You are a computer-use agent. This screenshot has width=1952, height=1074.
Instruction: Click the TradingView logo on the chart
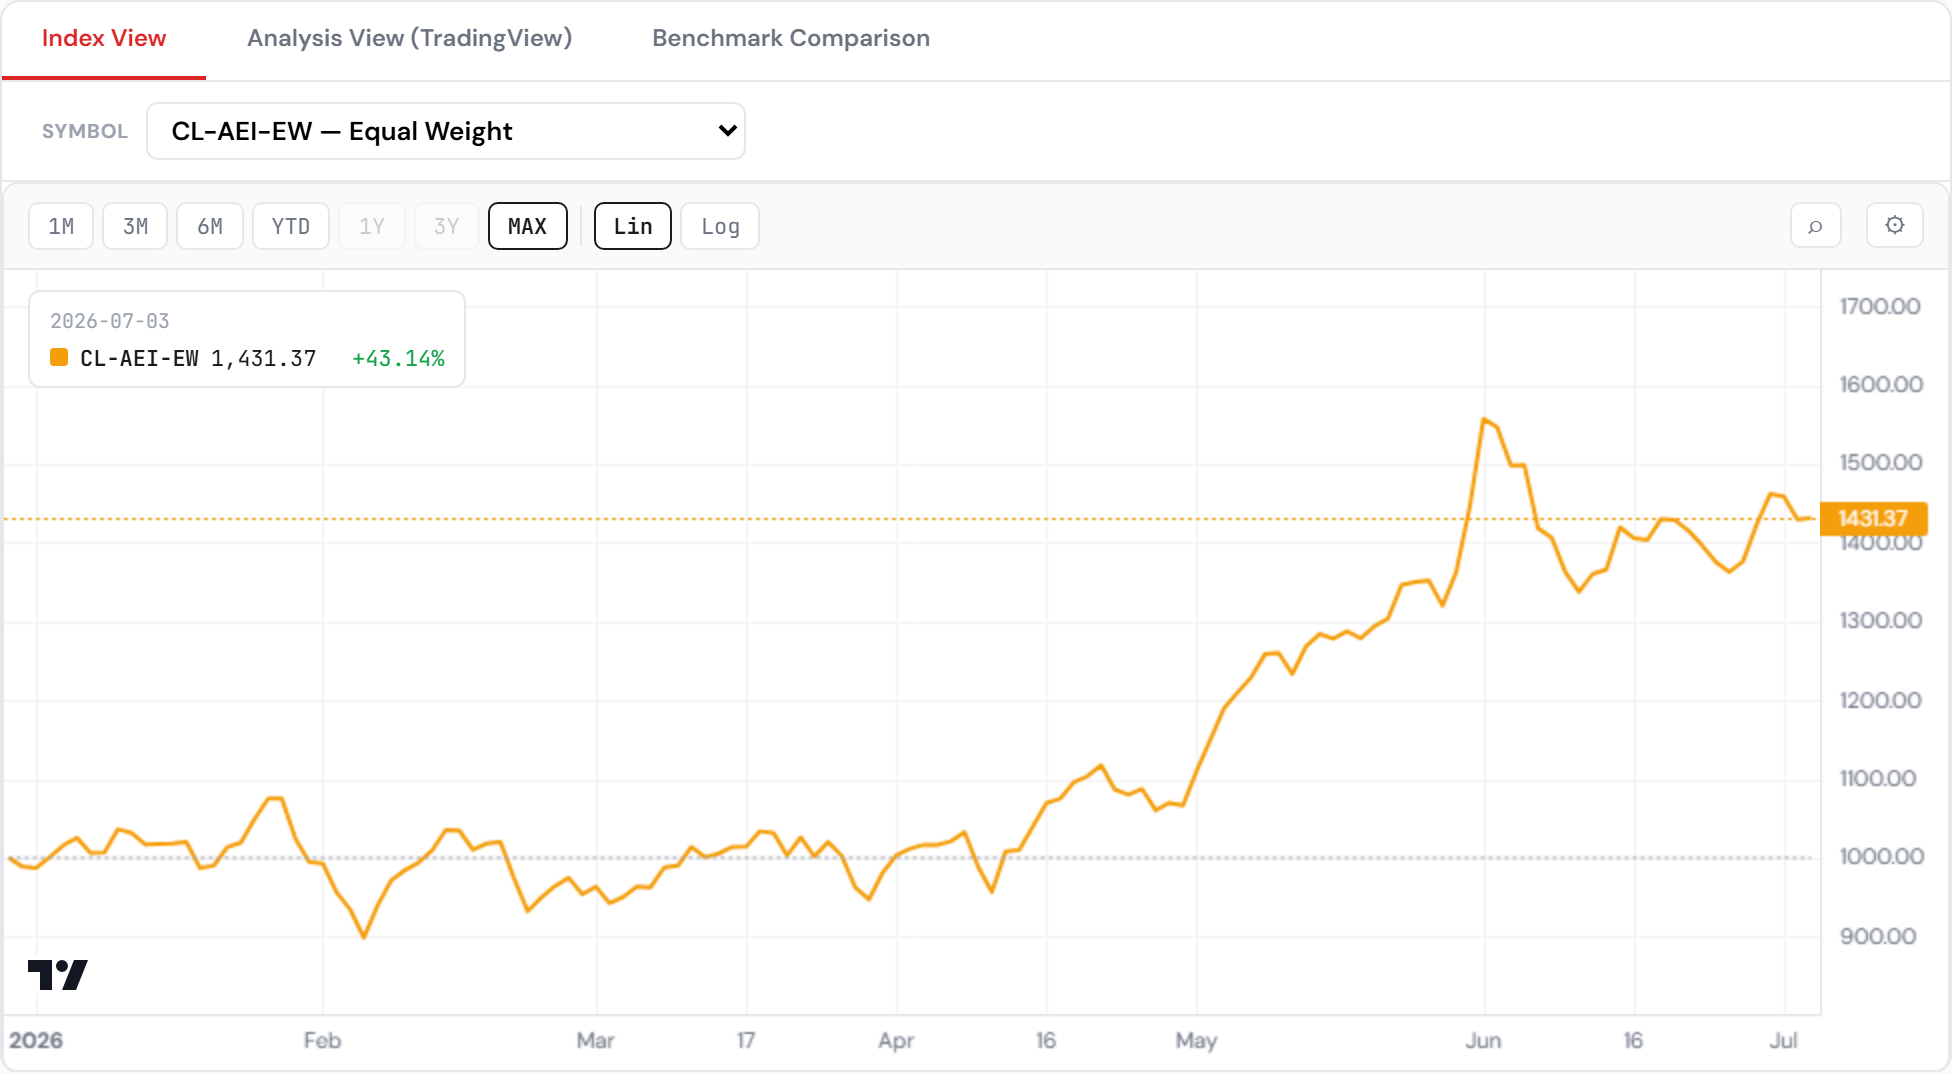pyautogui.click(x=58, y=974)
